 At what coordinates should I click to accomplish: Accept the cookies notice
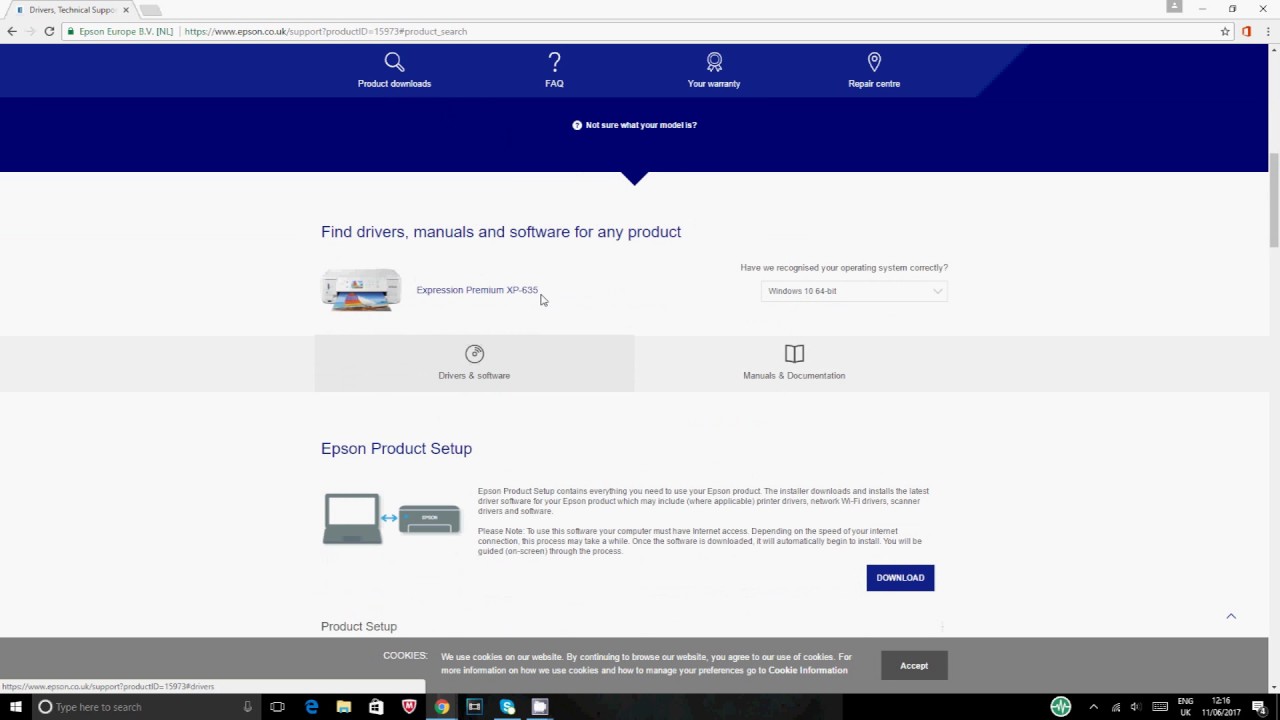(x=914, y=665)
